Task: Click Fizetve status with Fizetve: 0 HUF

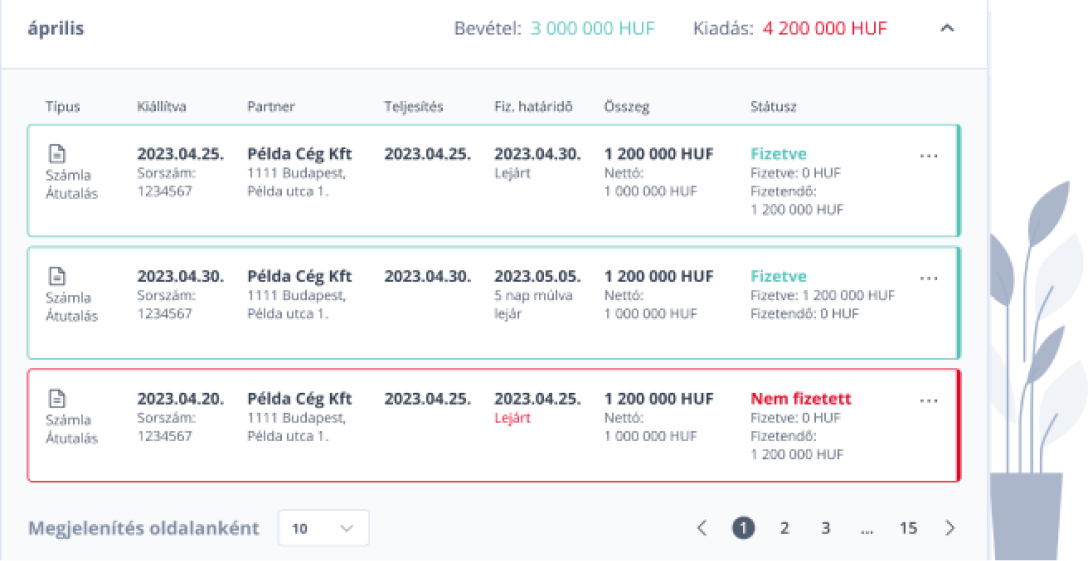Action: [x=779, y=154]
